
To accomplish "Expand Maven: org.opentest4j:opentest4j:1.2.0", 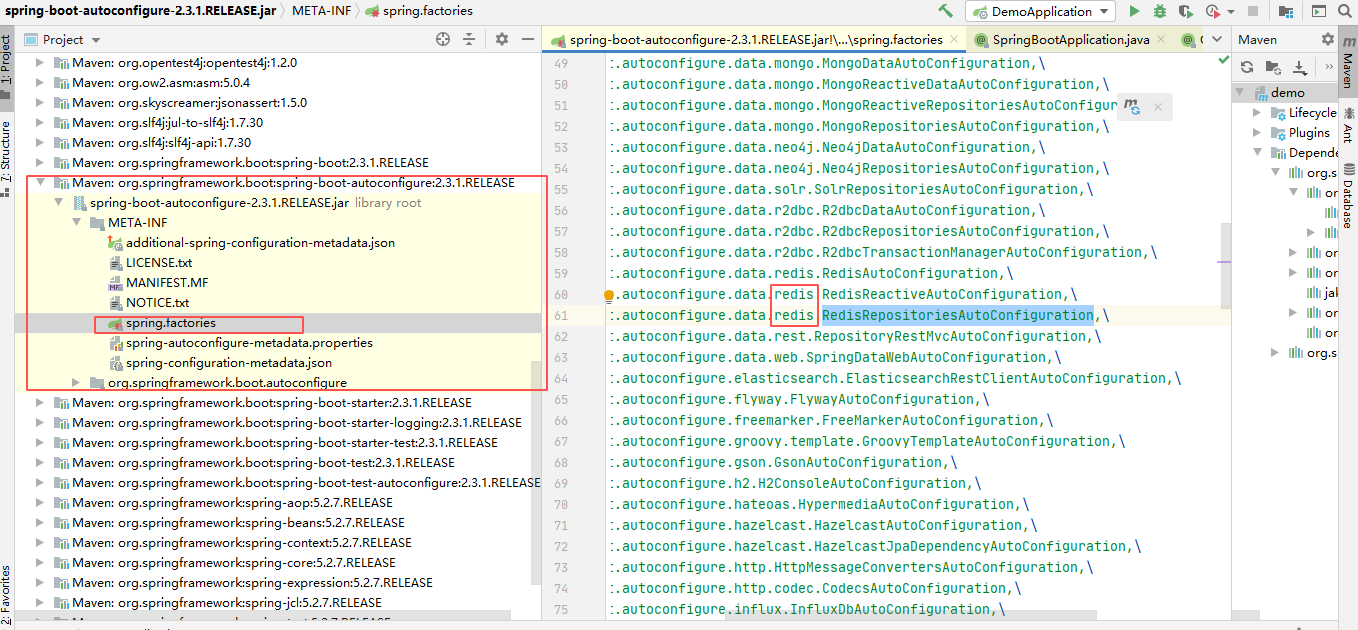I will coord(41,63).
